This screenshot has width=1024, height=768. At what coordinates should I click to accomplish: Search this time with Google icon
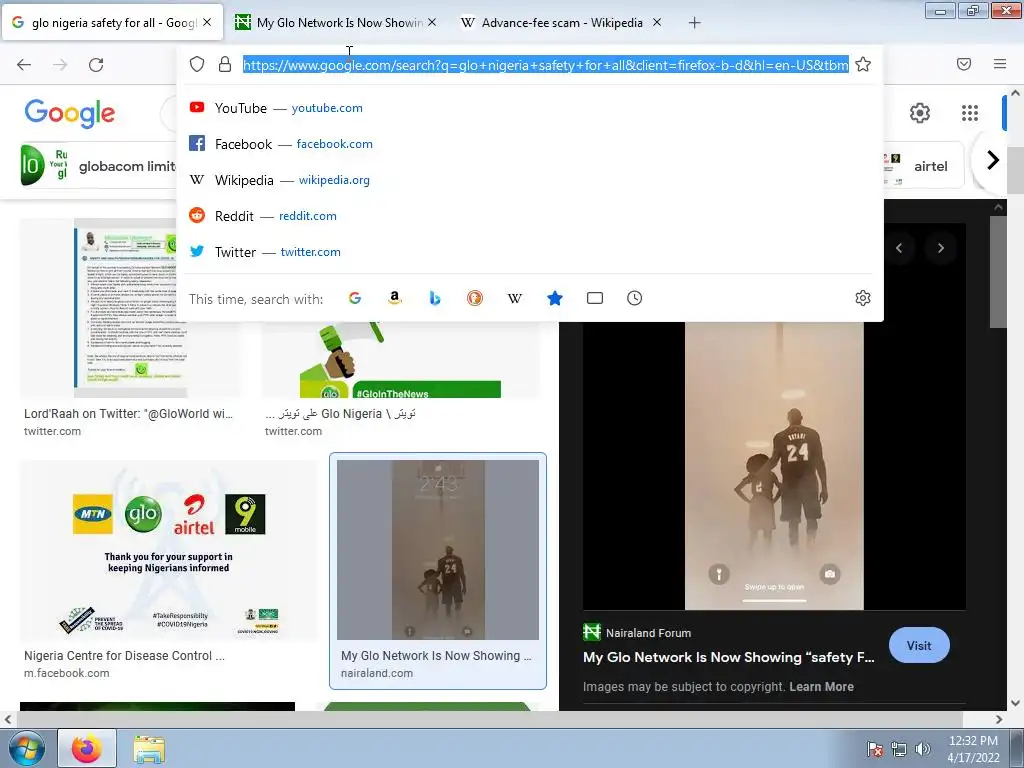pos(355,298)
